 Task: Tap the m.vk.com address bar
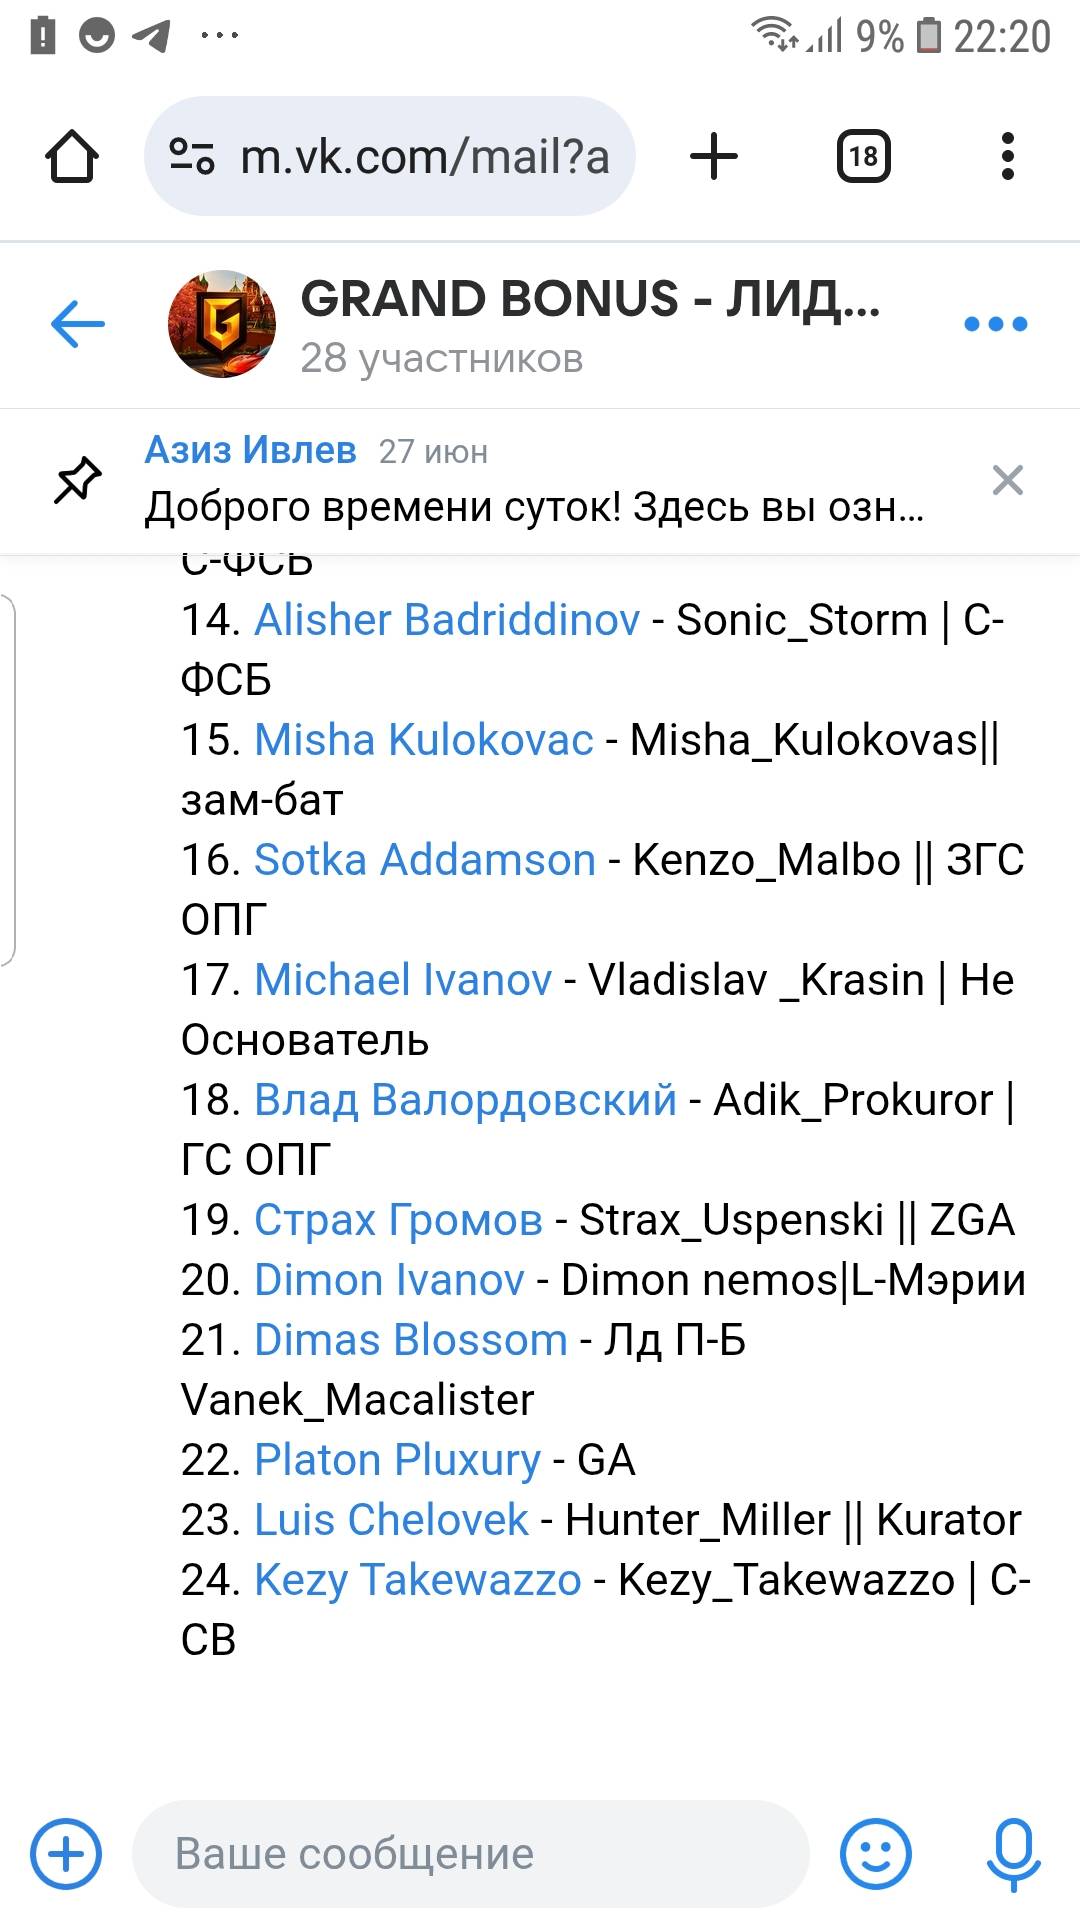pos(390,157)
